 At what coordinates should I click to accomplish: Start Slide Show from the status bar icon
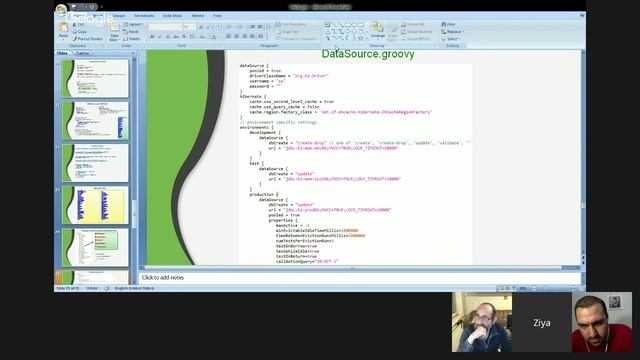coord(513,289)
